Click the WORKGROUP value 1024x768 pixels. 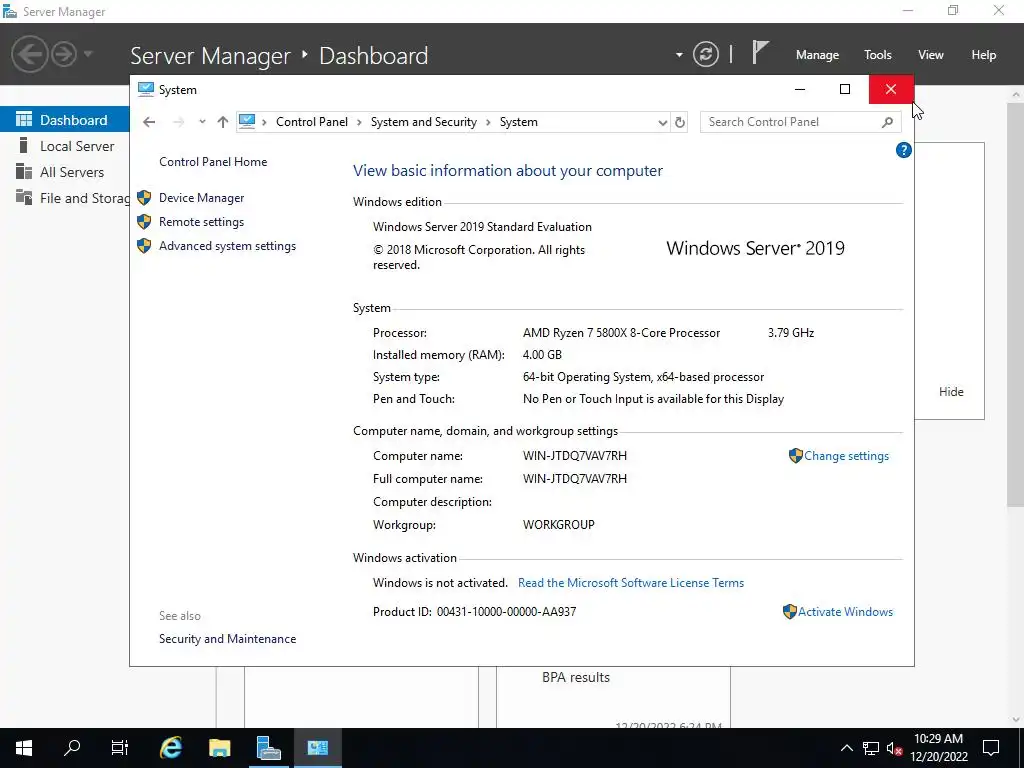coord(558,524)
